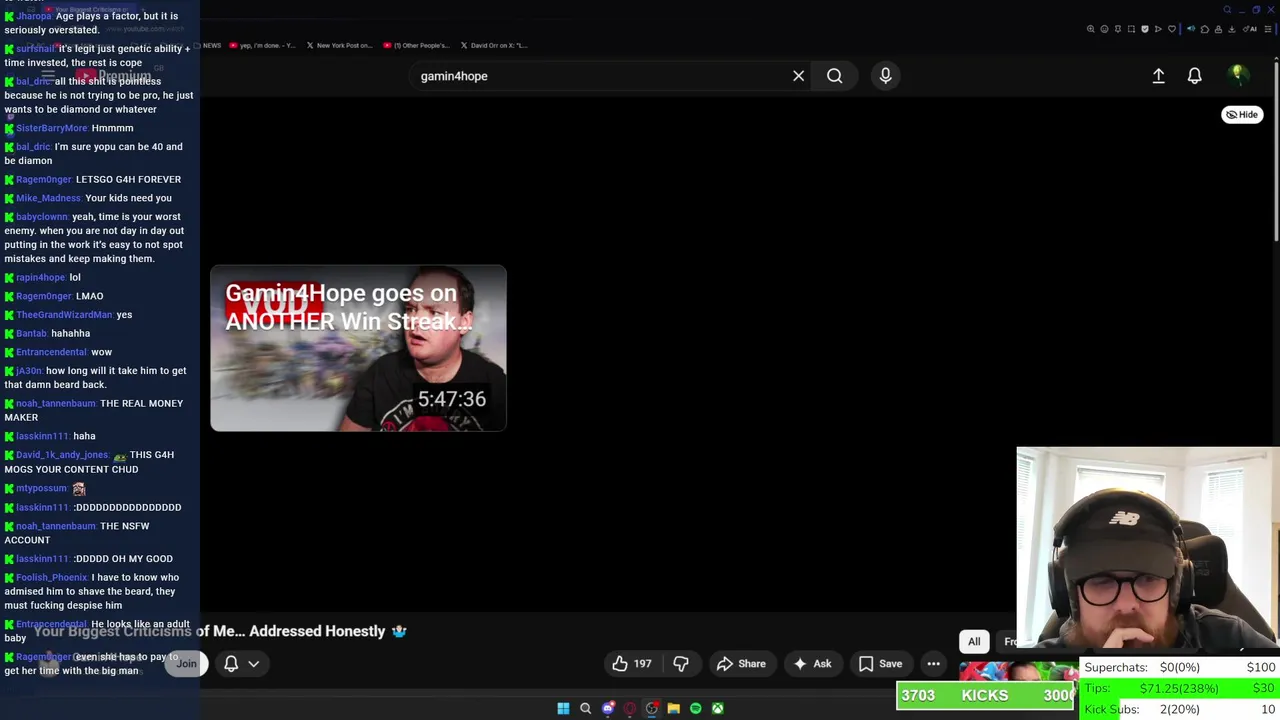The image size is (1280, 720).
Task: Dislike the video with thumbs down
Action: [x=681, y=663]
